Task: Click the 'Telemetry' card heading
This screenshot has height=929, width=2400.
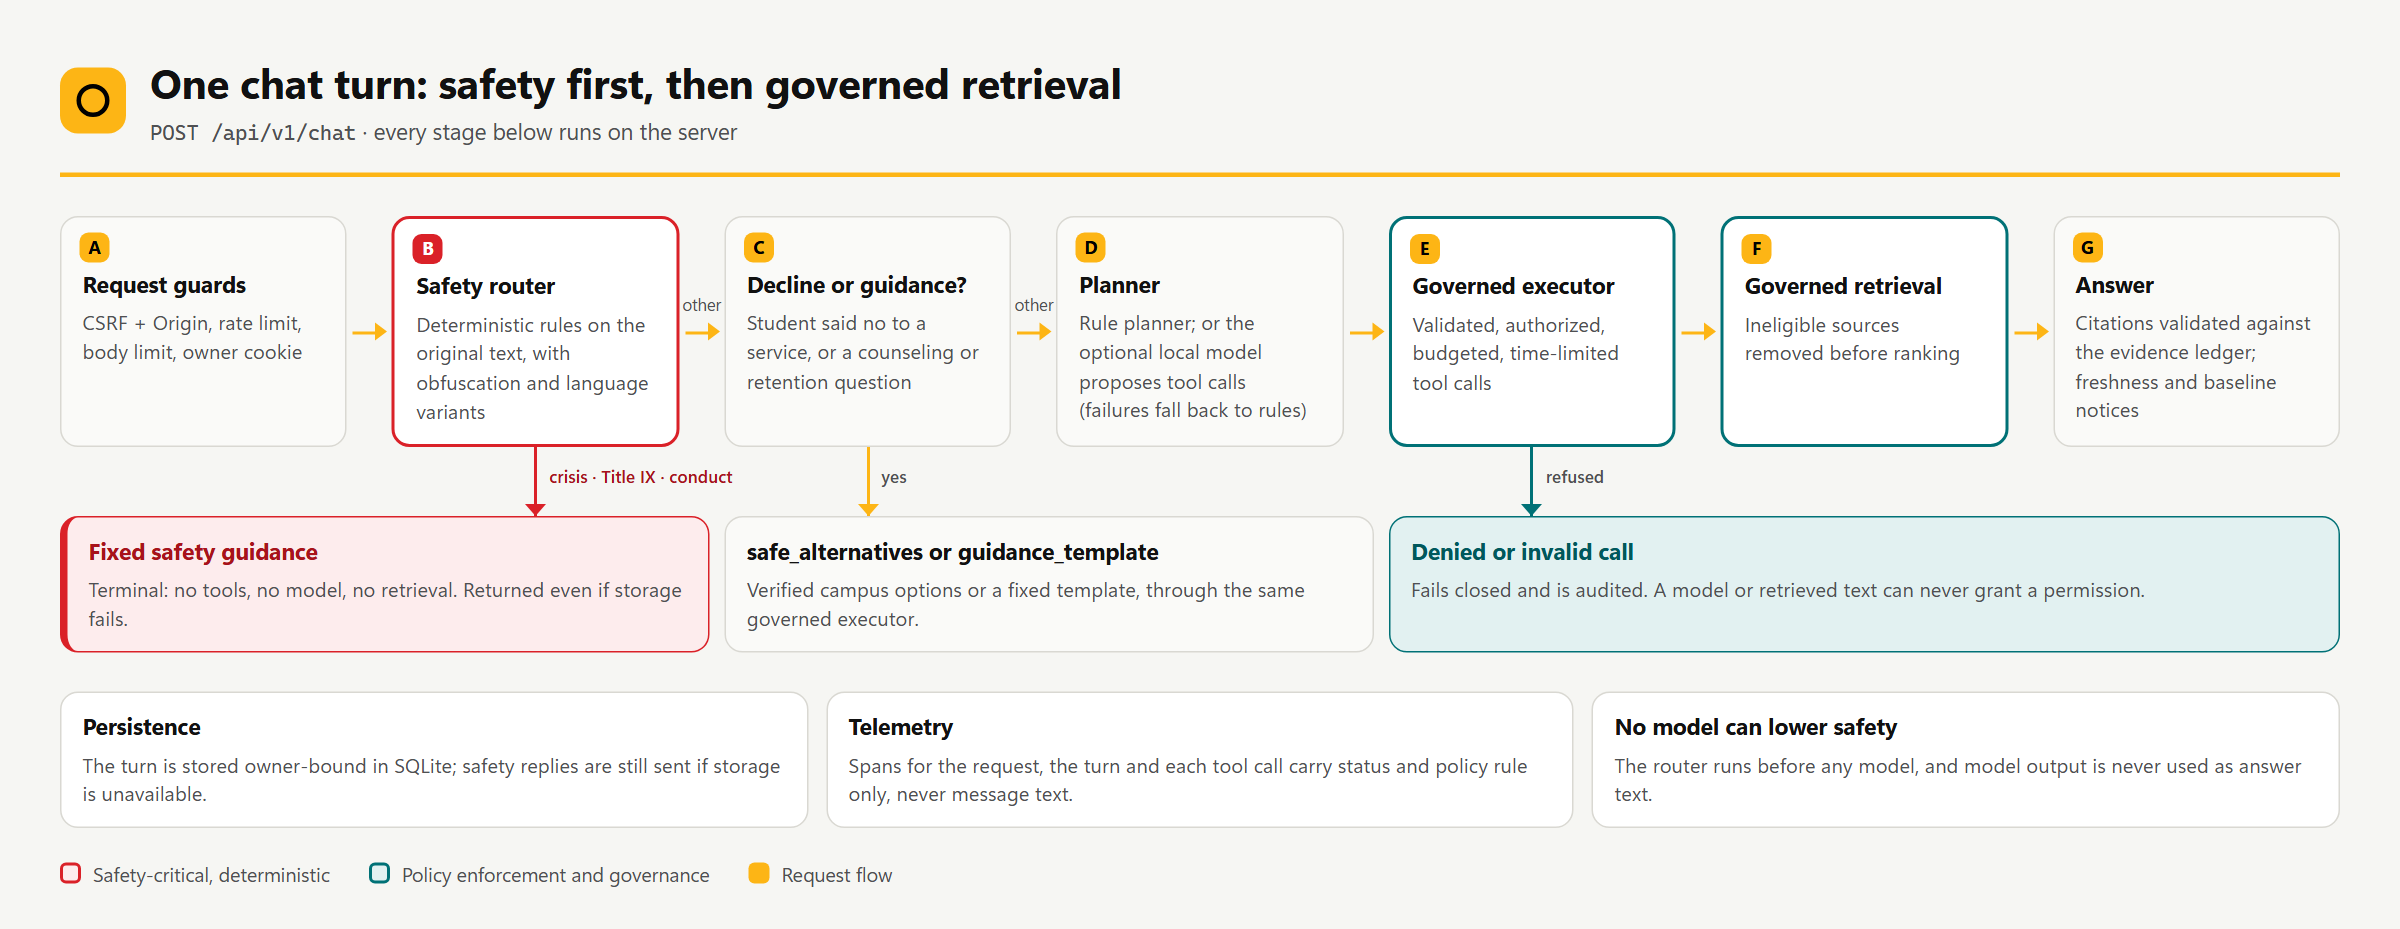Action: click(901, 727)
